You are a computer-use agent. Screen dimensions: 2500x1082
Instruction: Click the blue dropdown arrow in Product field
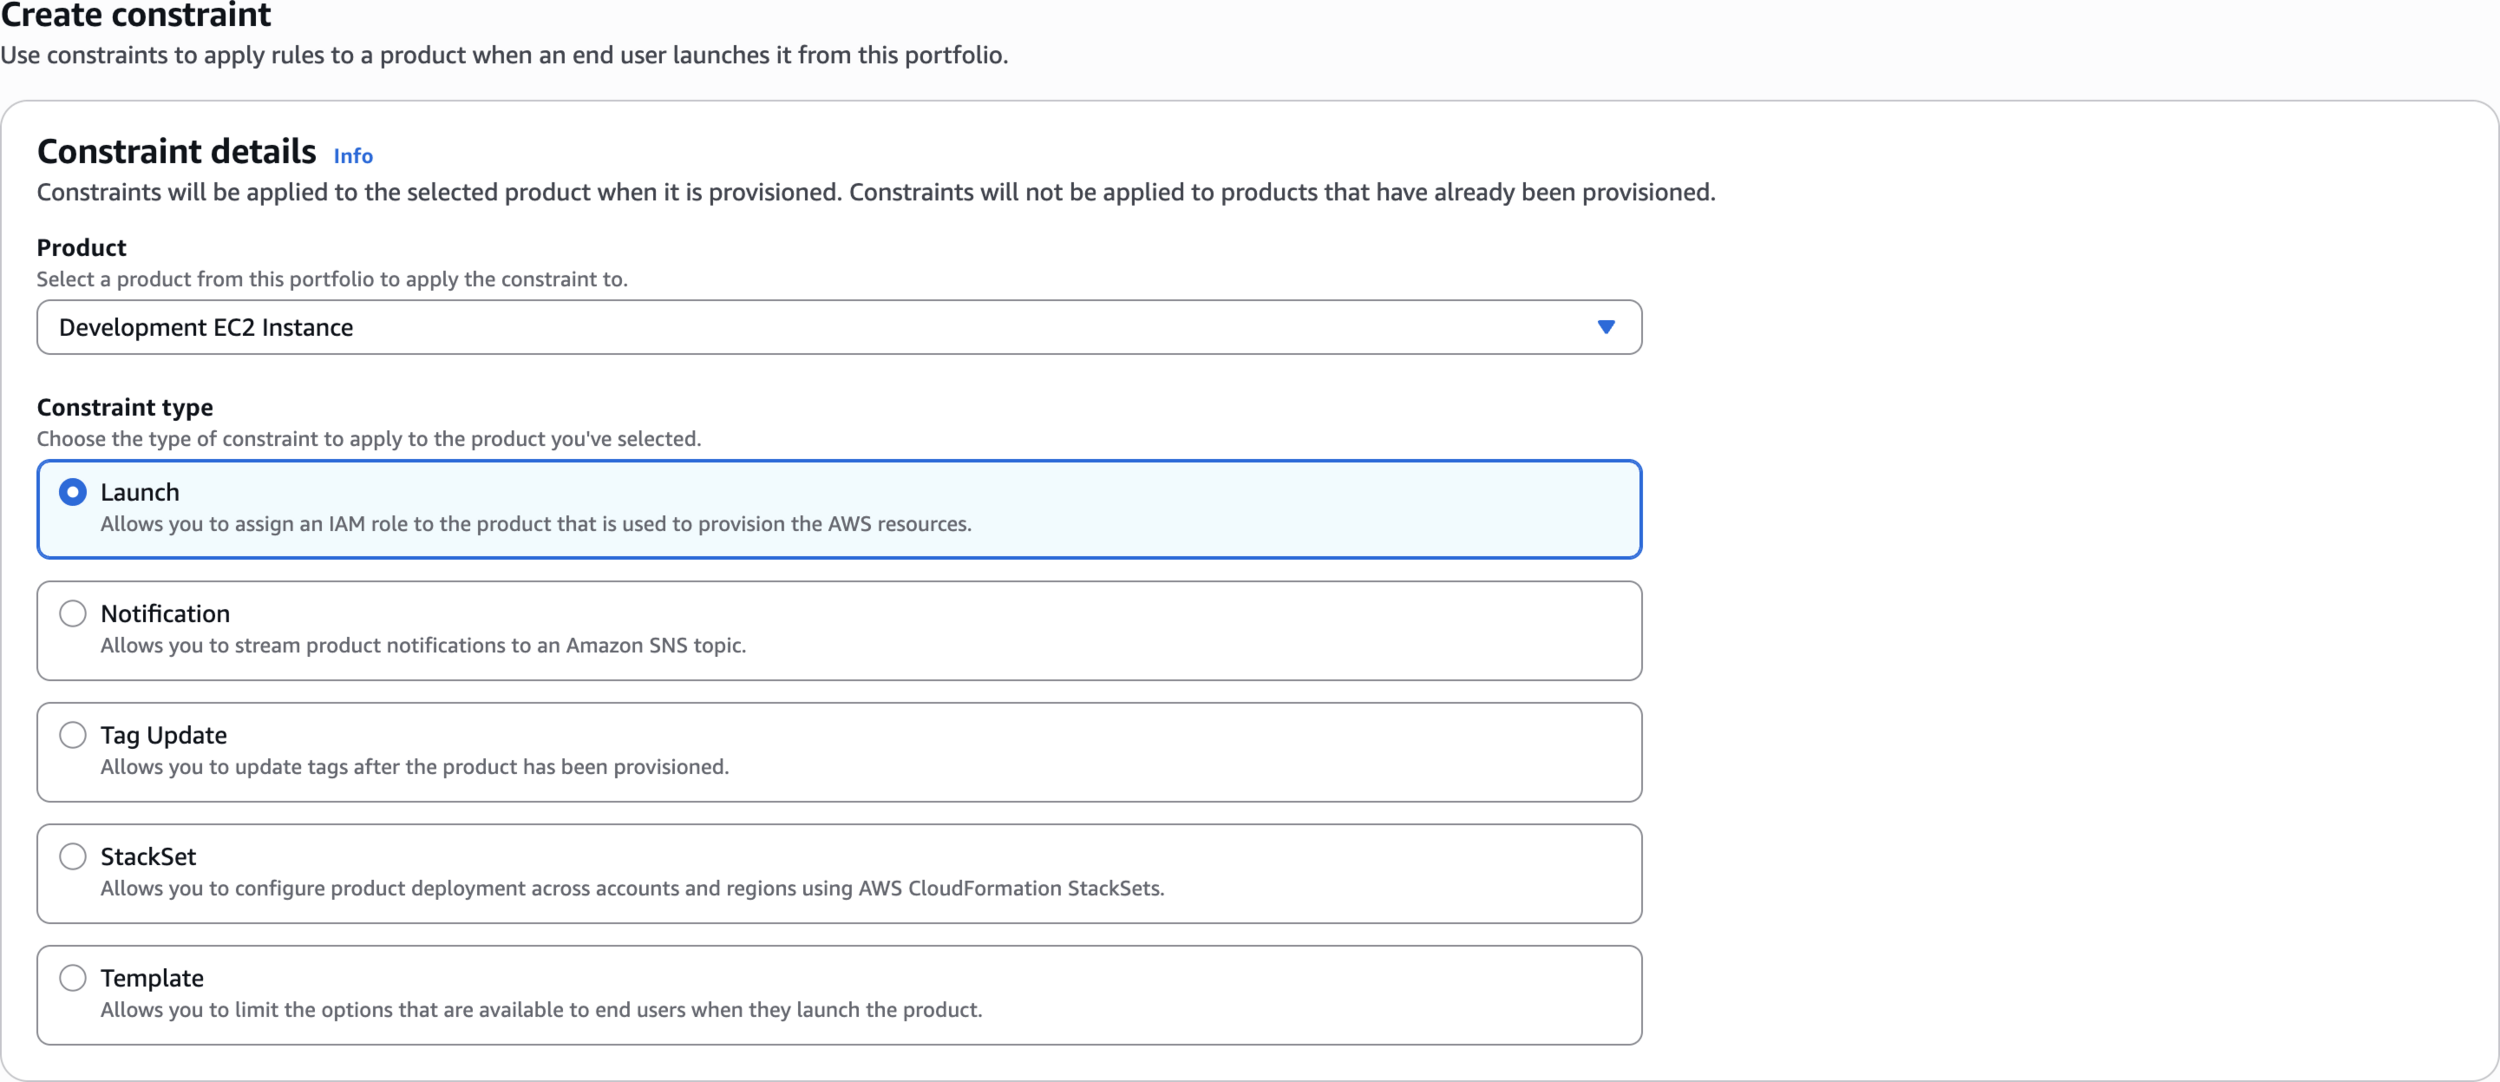pos(1605,327)
